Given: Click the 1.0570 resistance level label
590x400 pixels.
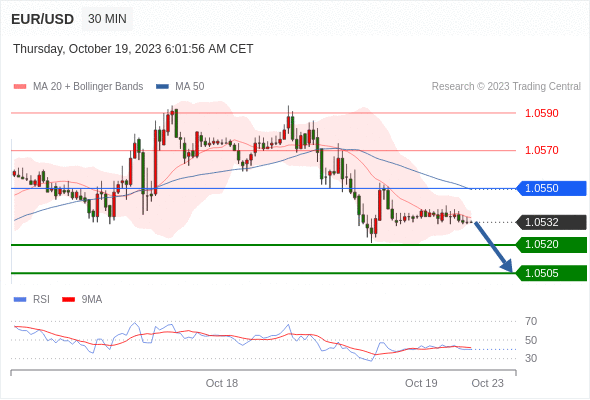Looking at the screenshot, I should tap(541, 151).
